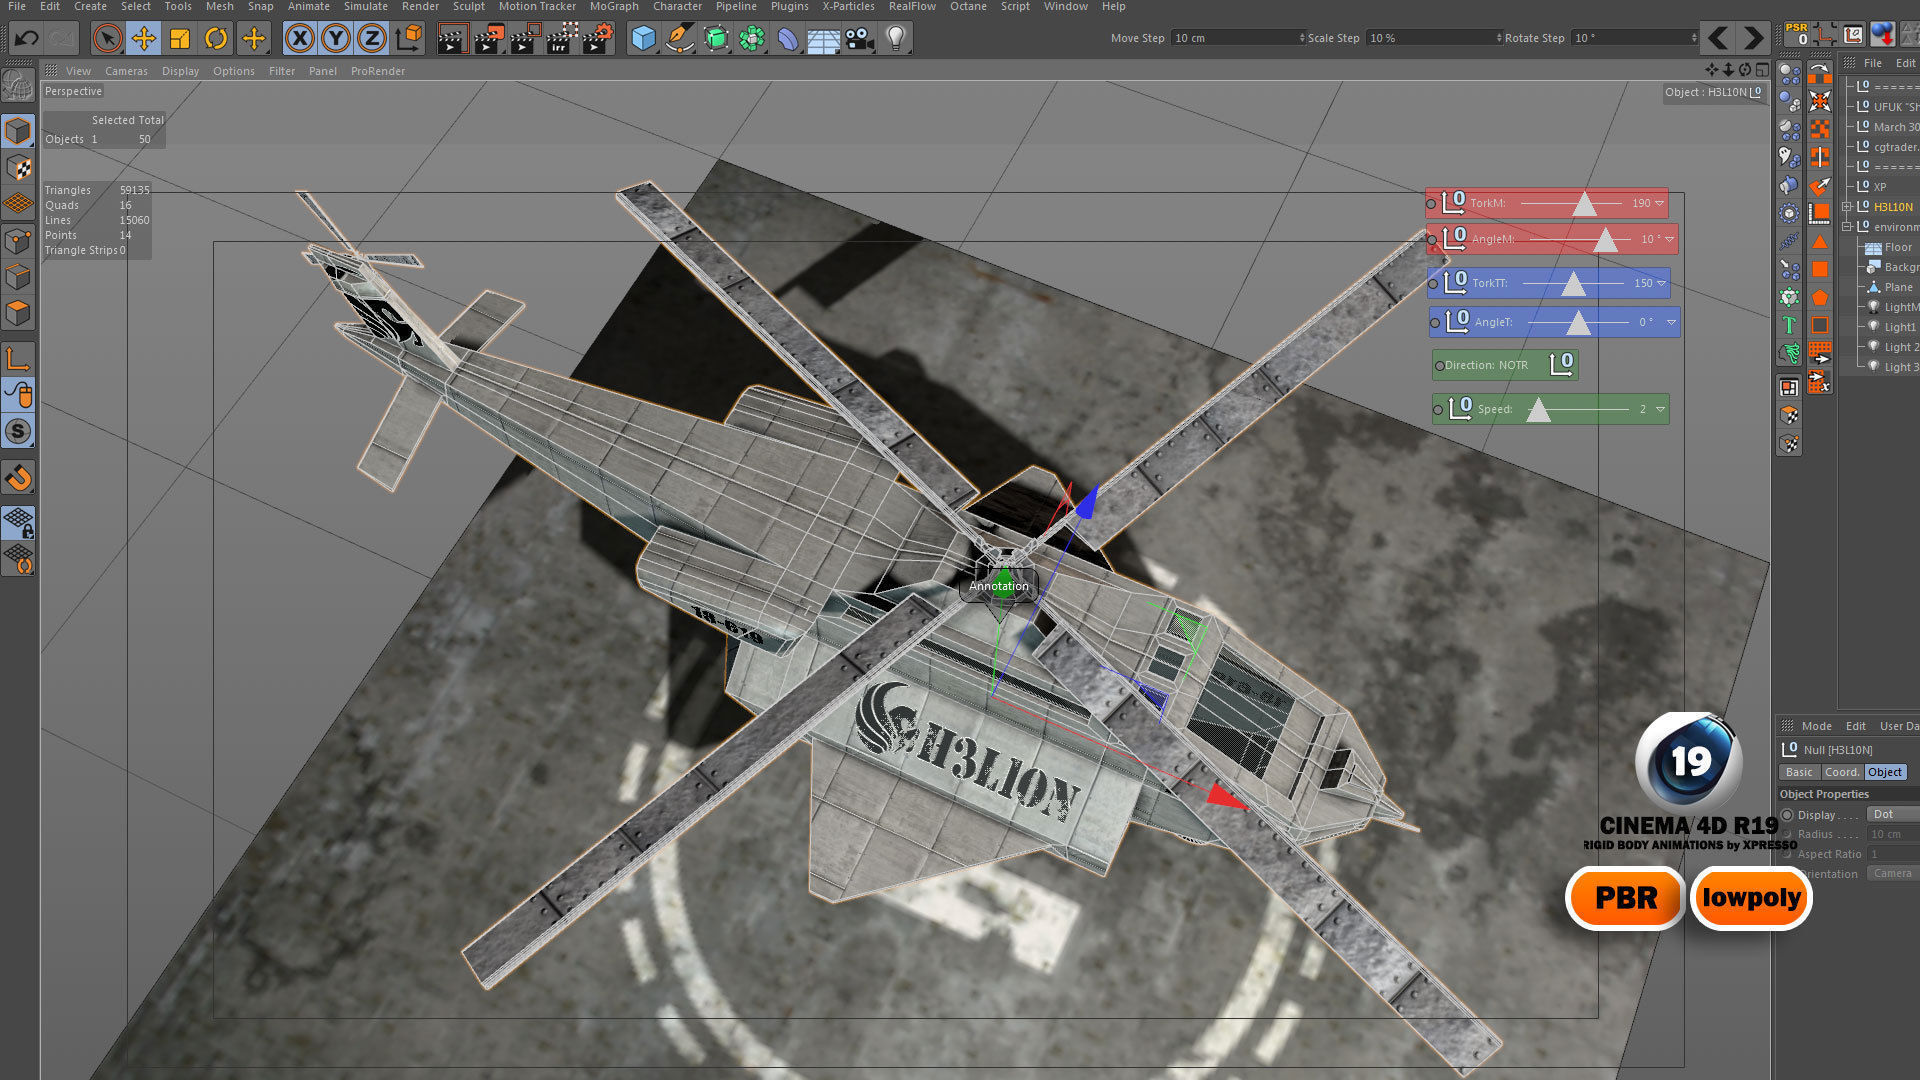Click the PSR reset icon
The height and width of the screenshot is (1080, 1920).
(x=1797, y=34)
